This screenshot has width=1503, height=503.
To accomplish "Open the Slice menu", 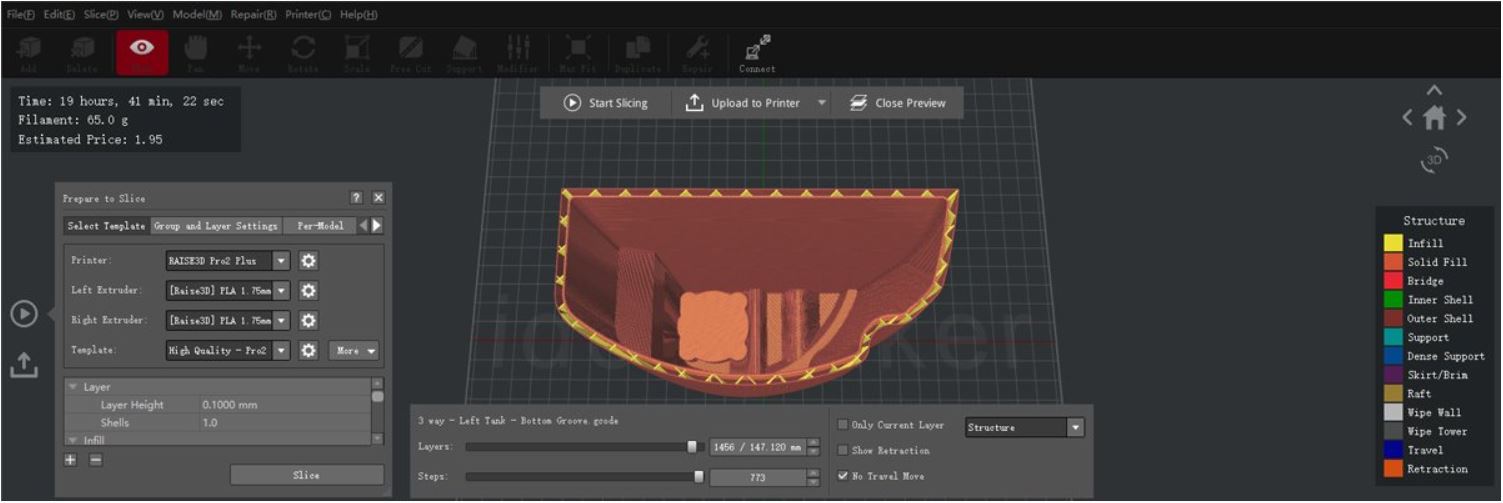I will click(101, 15).
